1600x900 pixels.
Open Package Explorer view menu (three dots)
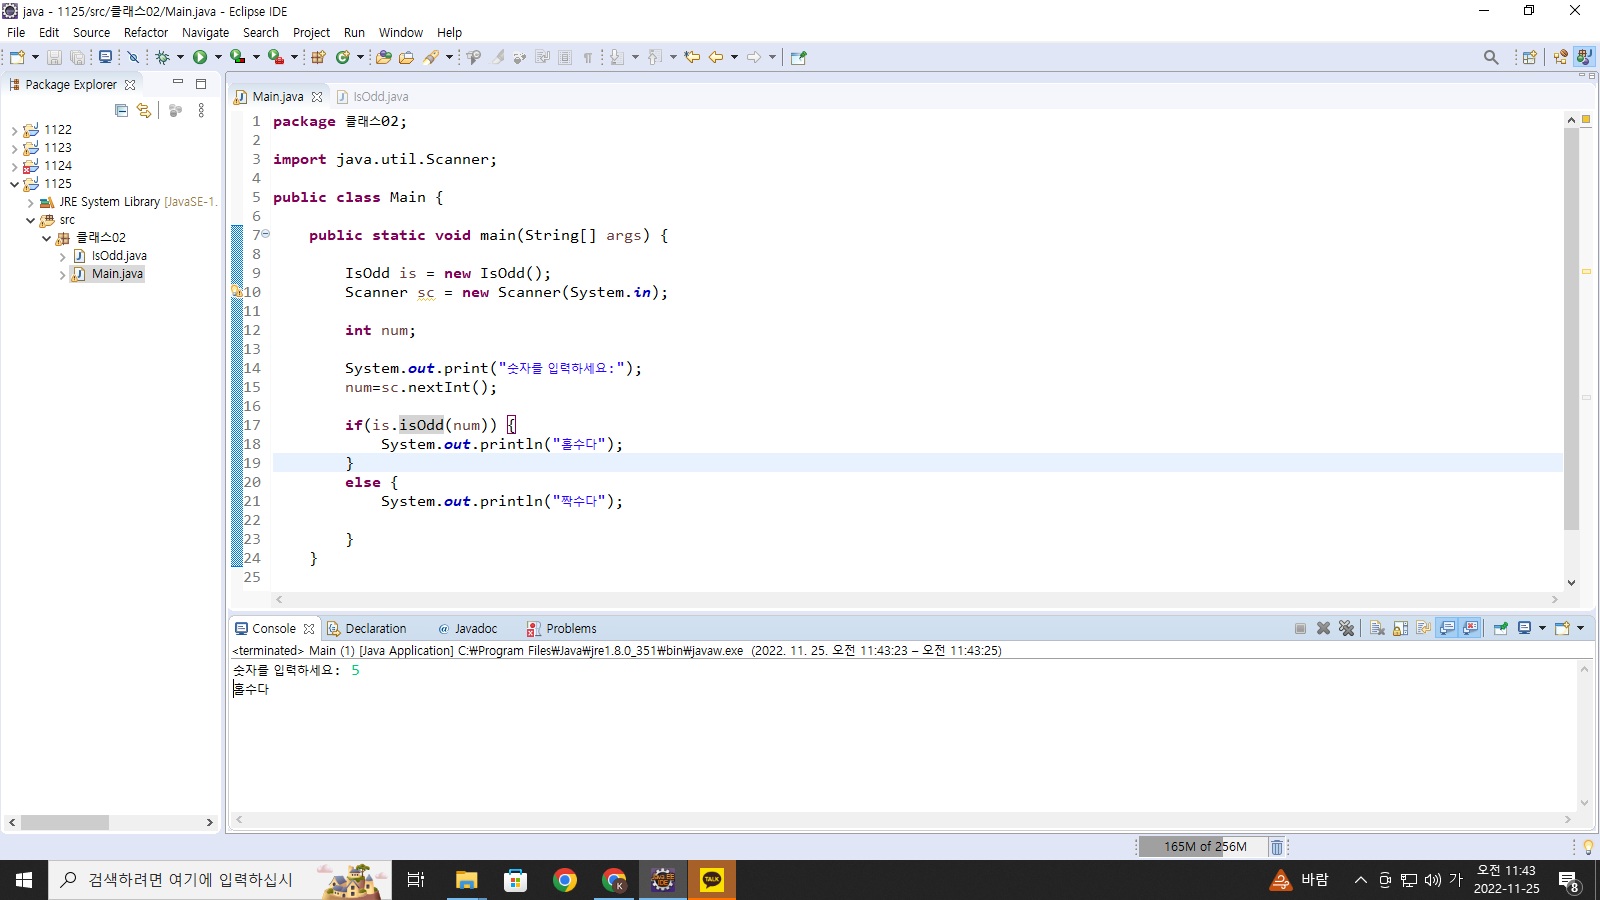[201, 110]
